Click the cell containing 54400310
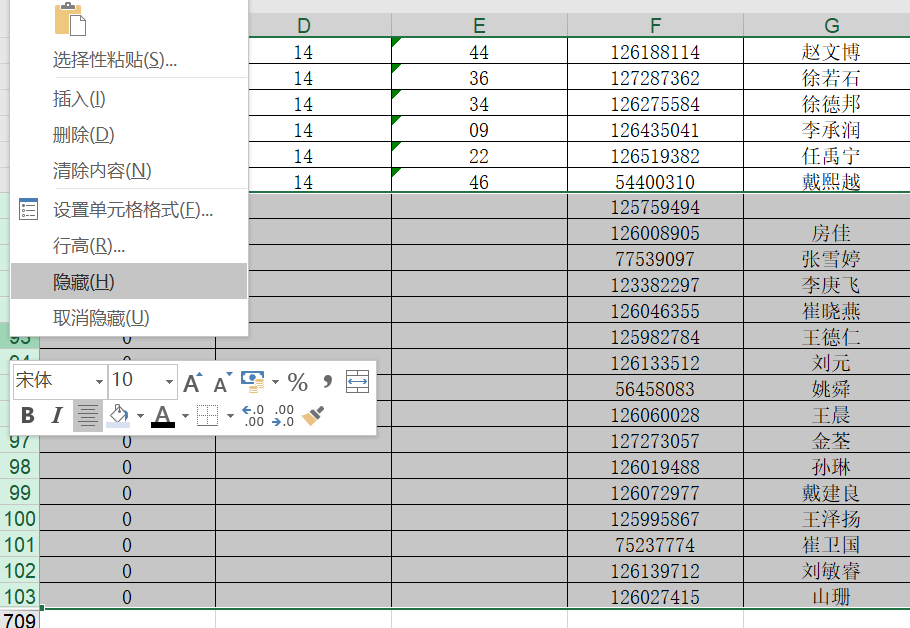910x628 pixels. point(655,182)
